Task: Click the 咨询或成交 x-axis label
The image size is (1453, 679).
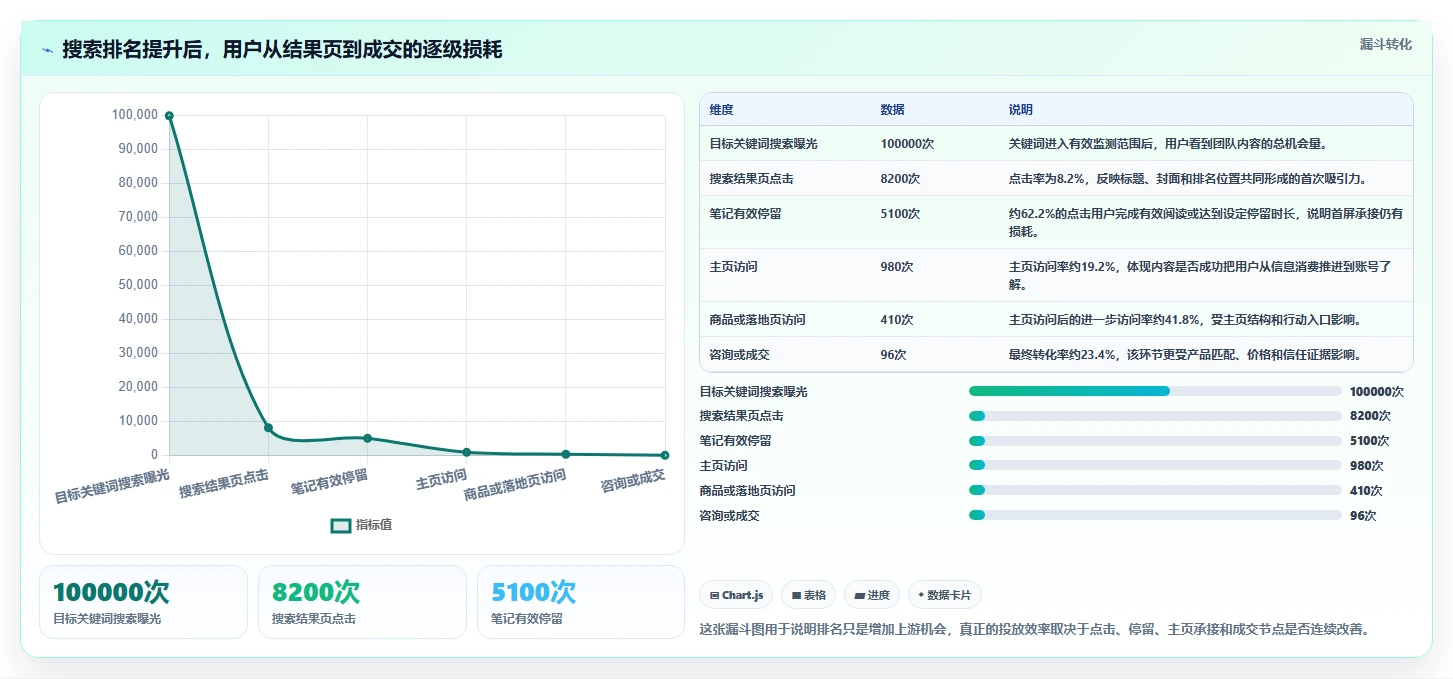Action: click(x=633, y=481)
